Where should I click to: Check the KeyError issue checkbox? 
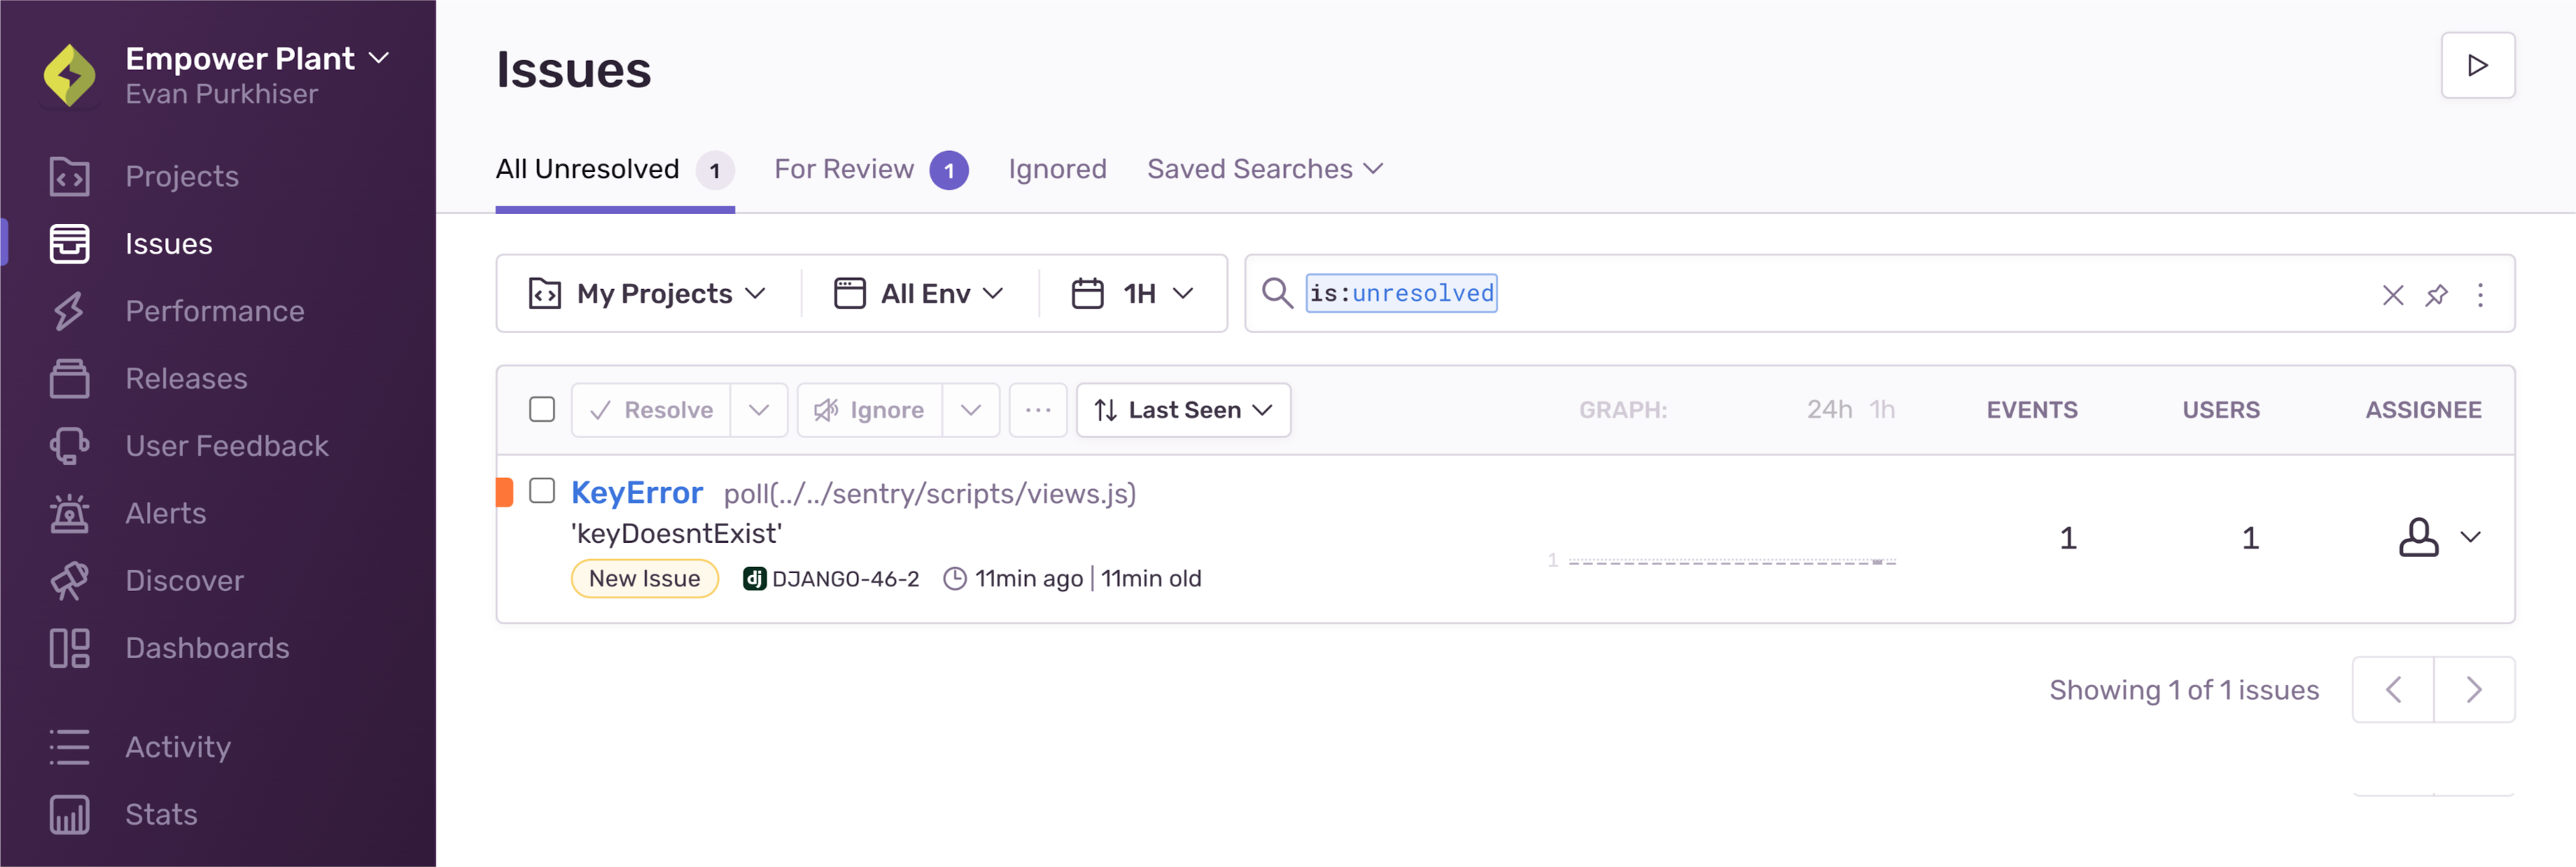542,493
